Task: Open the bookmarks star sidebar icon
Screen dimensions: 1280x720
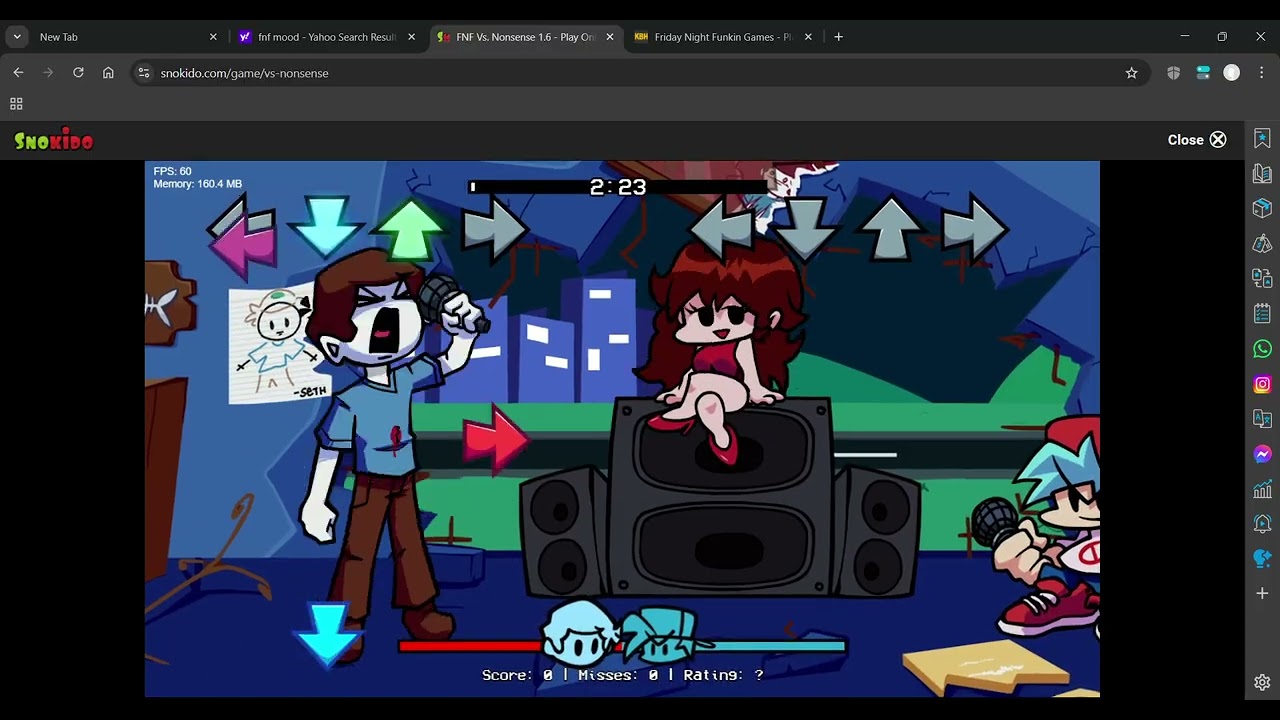Action: (x=1262, y=139)
